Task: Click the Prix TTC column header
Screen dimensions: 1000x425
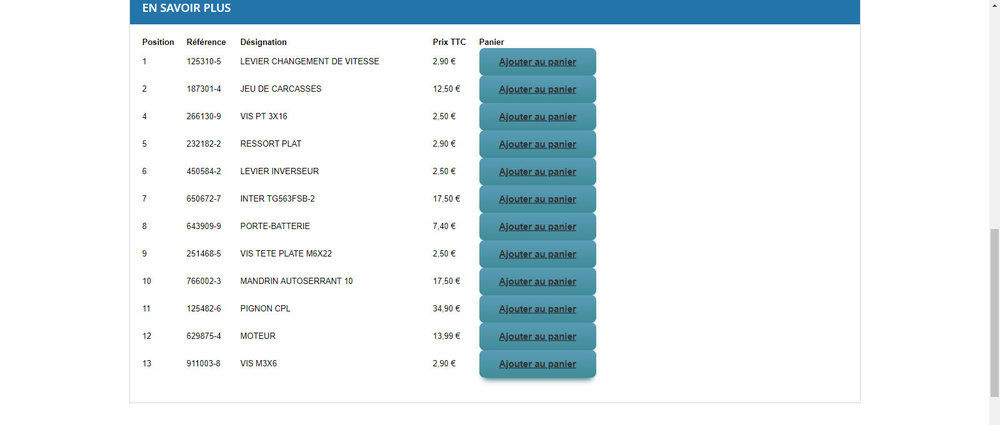Action: click(449, 42)
